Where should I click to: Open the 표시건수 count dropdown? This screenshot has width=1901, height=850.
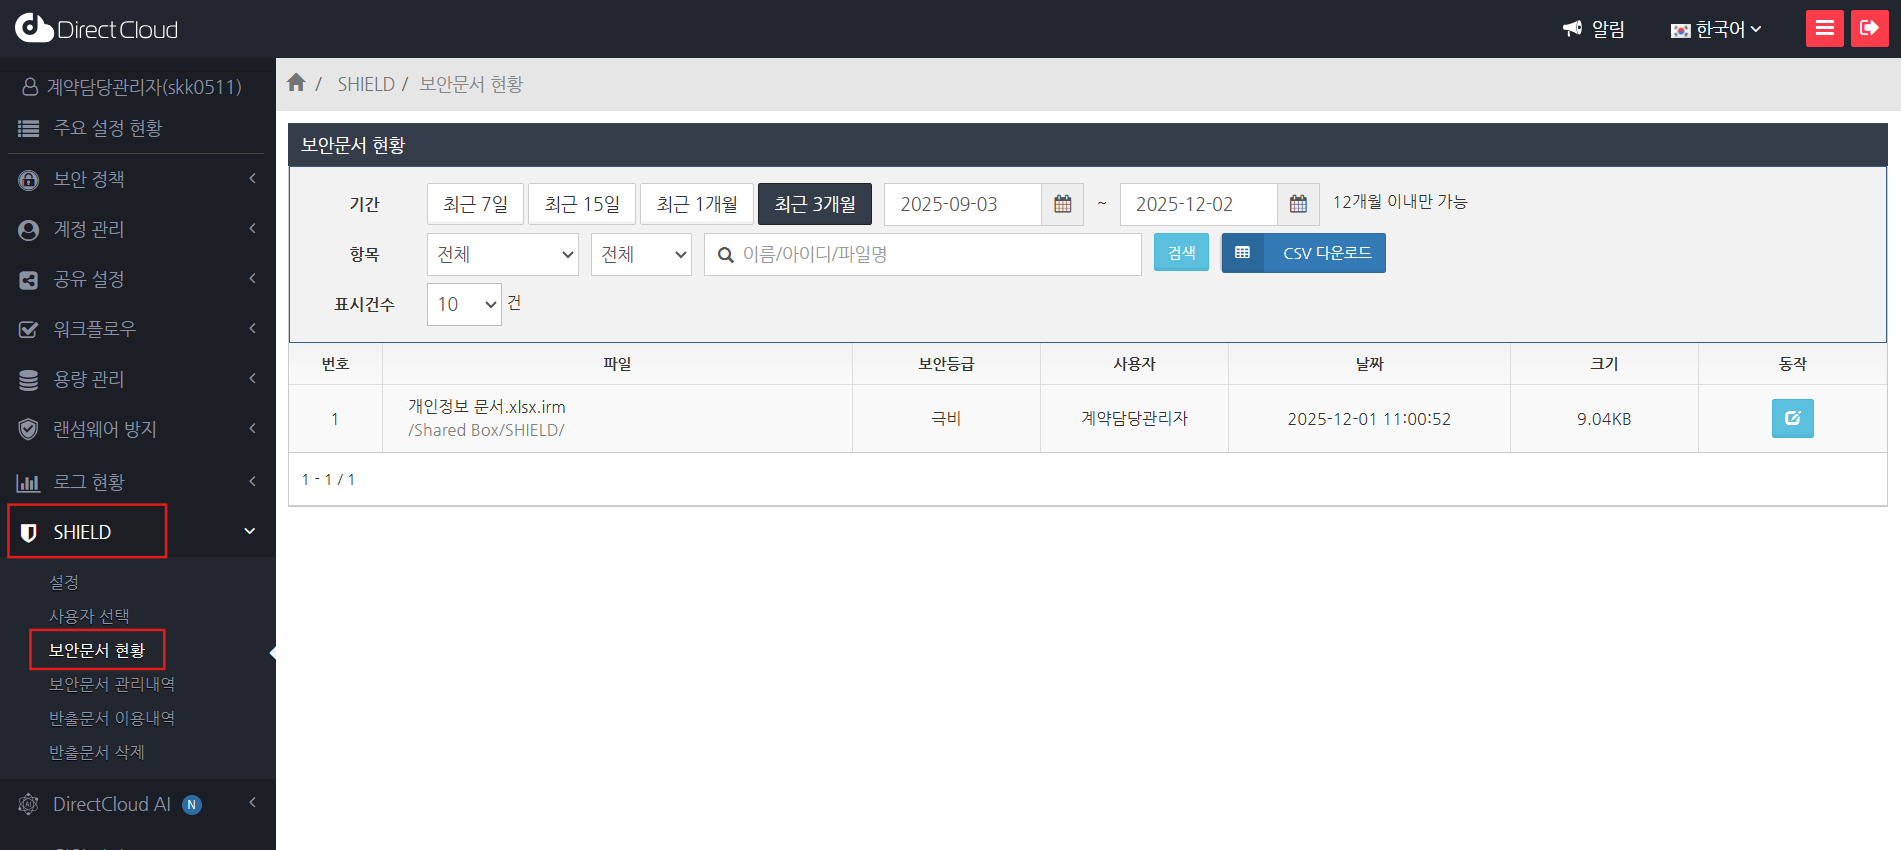point(464,304)
